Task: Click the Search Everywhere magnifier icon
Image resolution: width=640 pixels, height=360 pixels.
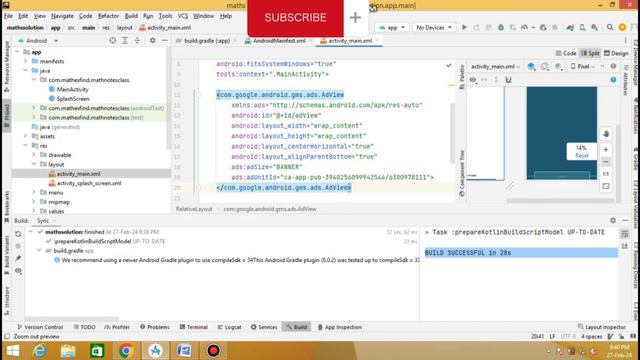Action: click(610, 27)
